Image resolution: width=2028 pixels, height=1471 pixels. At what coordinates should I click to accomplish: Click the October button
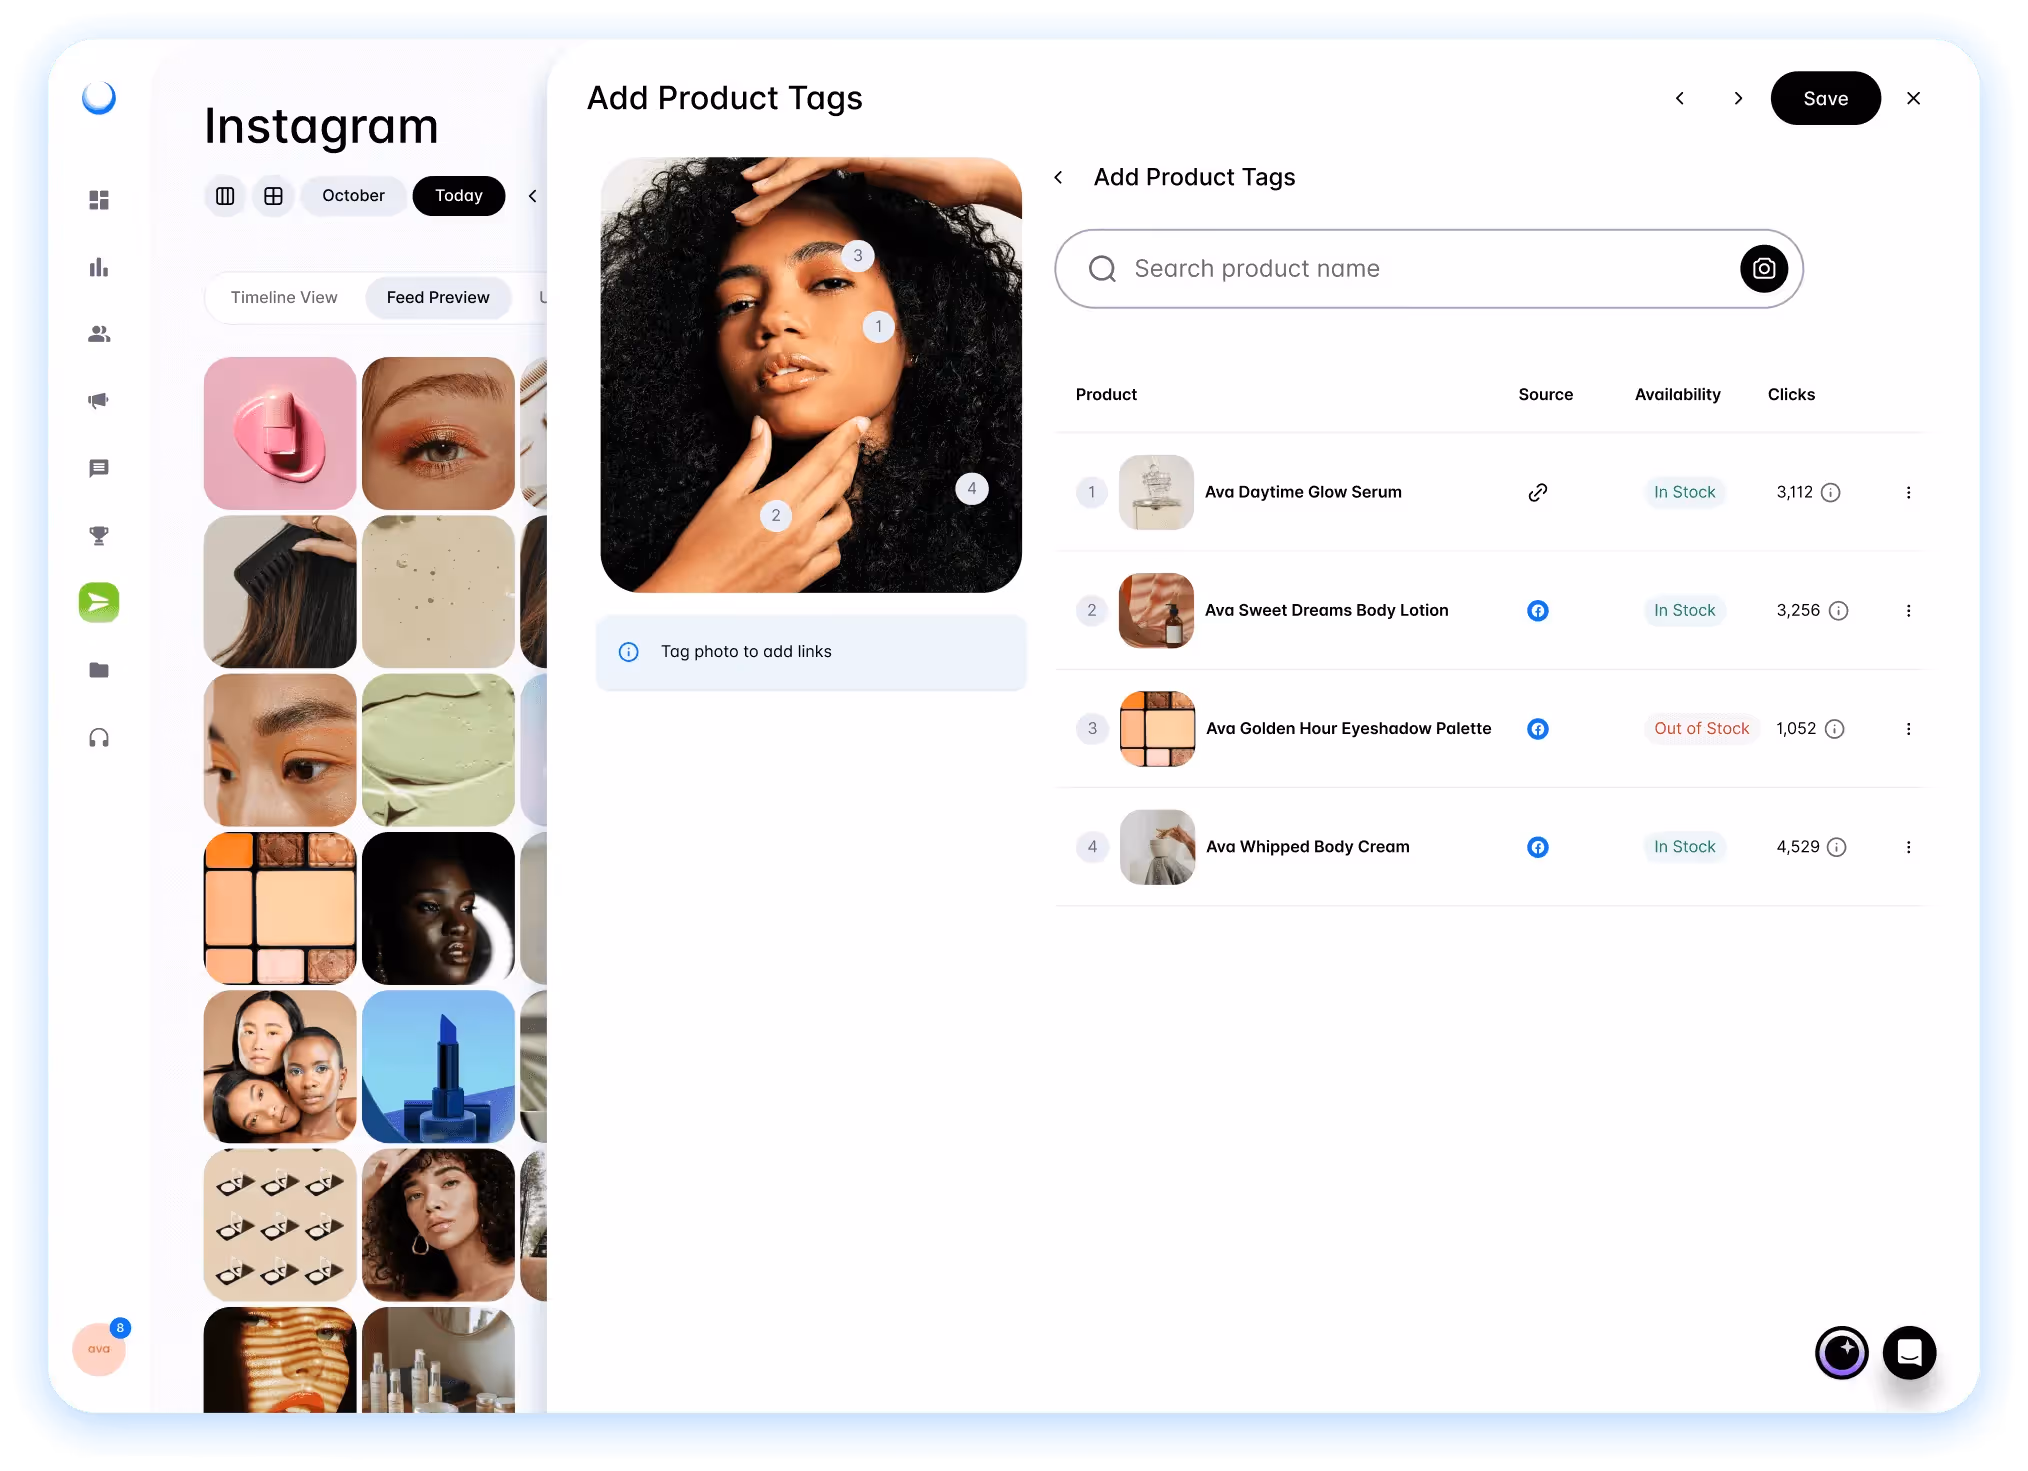pyautogui.click(x=353, y=196)
